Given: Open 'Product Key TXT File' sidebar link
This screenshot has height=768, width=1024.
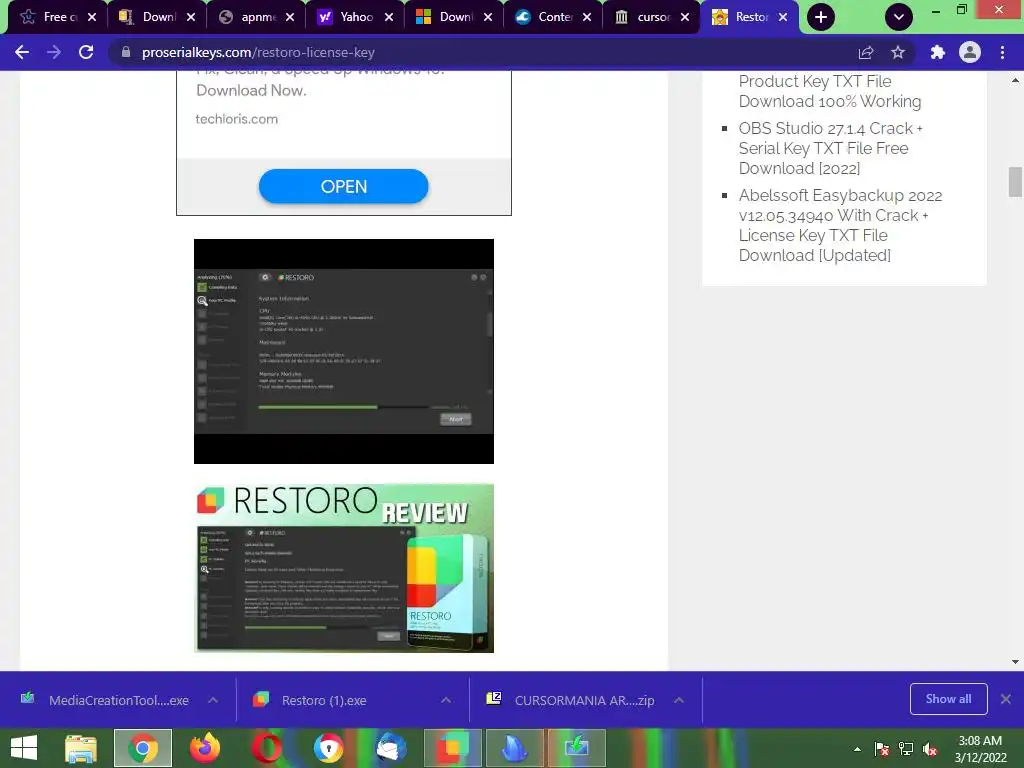Looking at the screenshot, I should coord(829,91).
